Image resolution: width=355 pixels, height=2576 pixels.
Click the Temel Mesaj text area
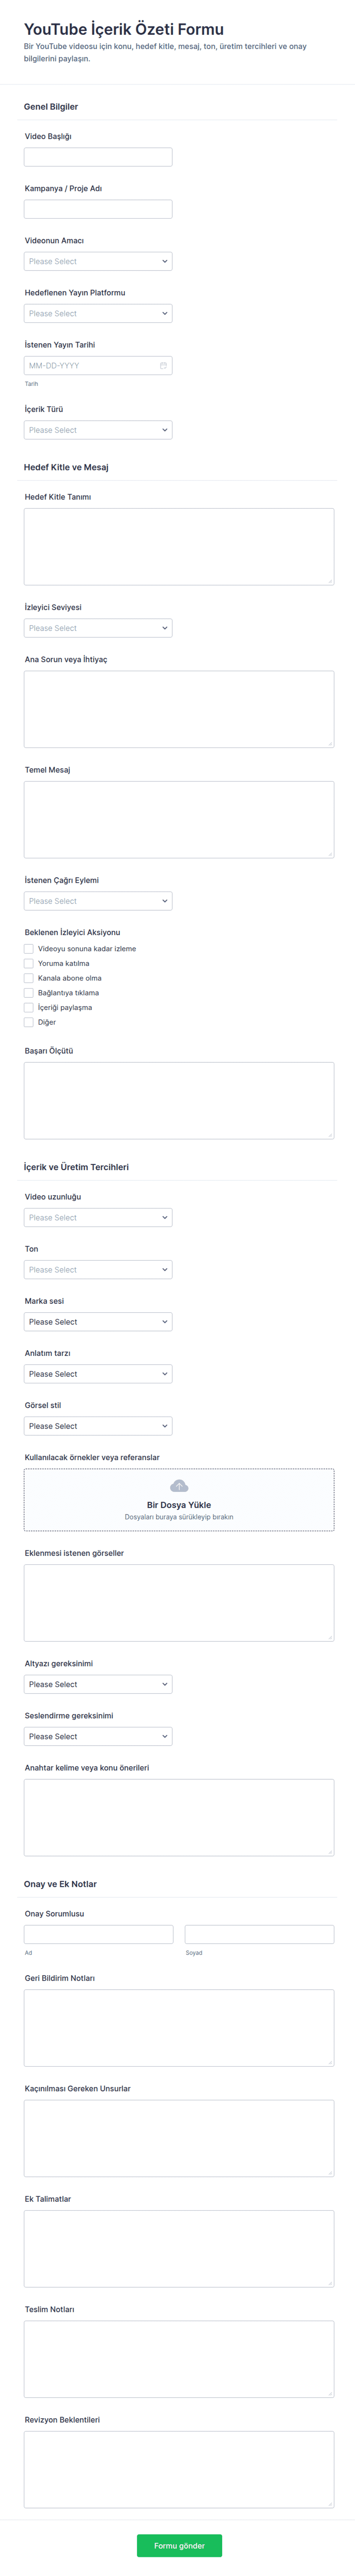179,820
